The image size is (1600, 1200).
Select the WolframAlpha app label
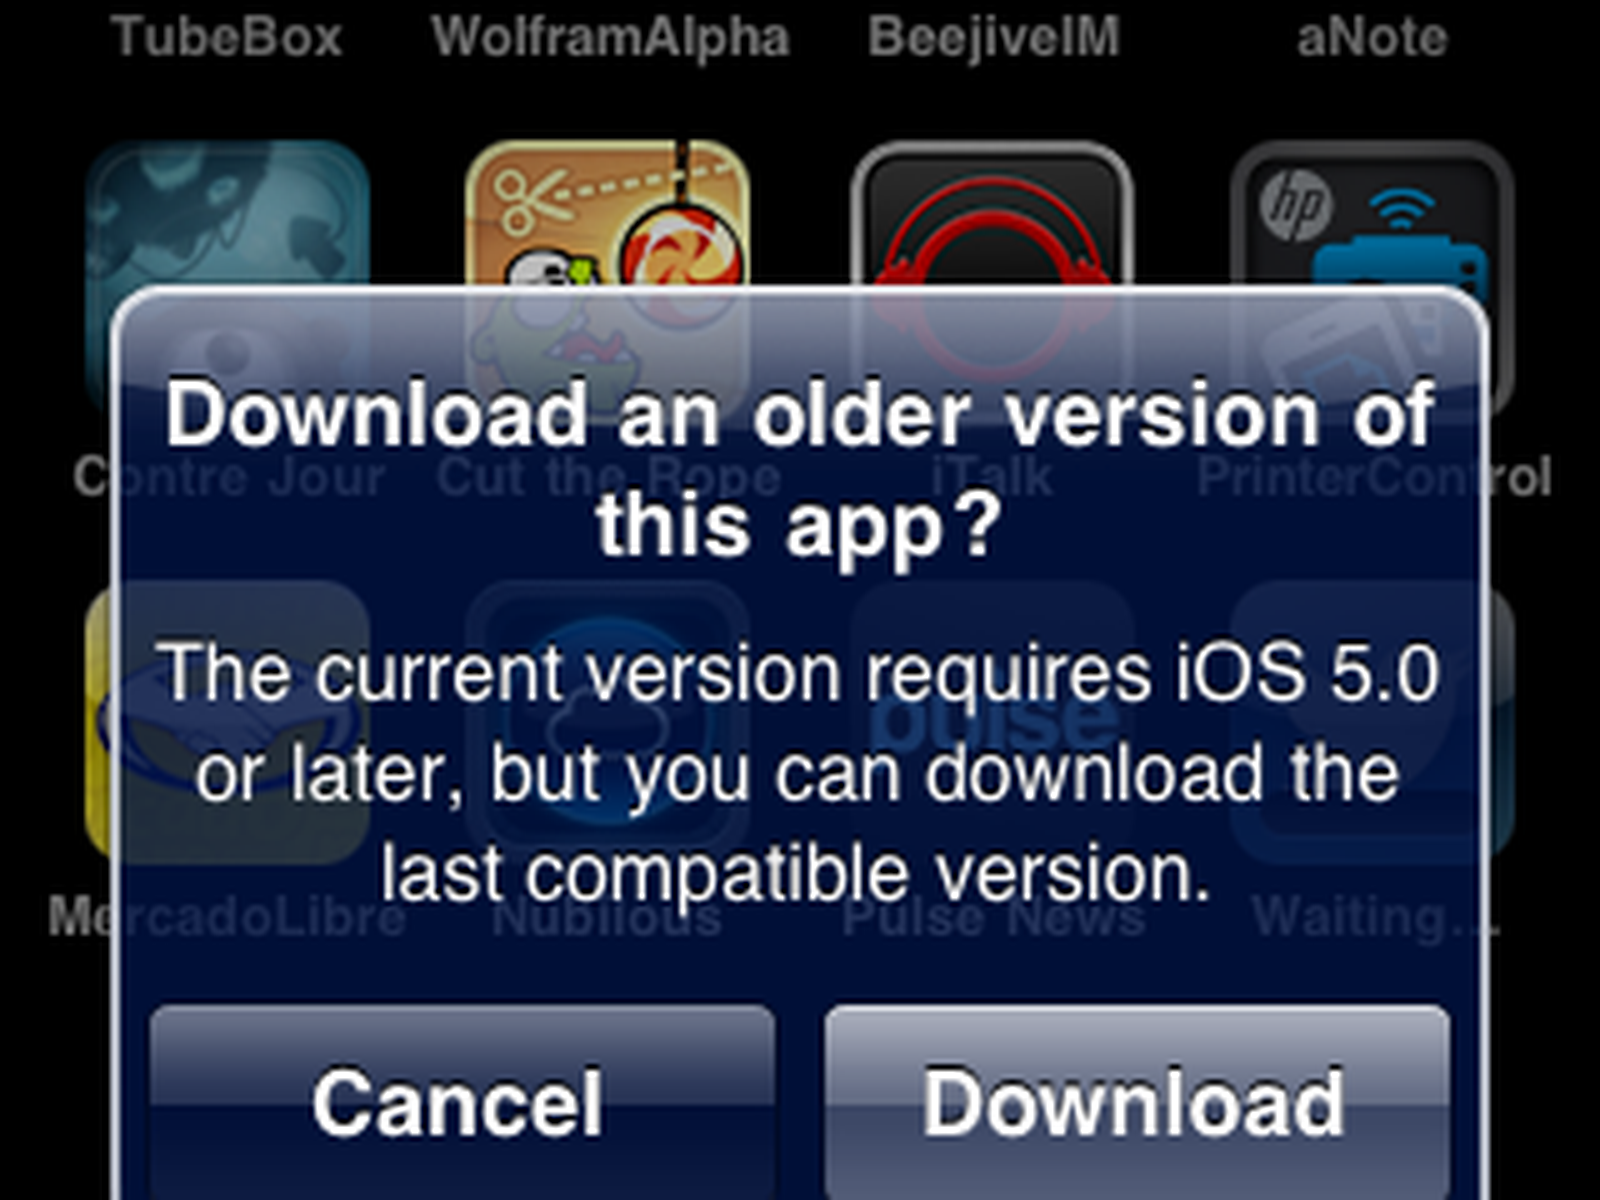tap(610, 37)
